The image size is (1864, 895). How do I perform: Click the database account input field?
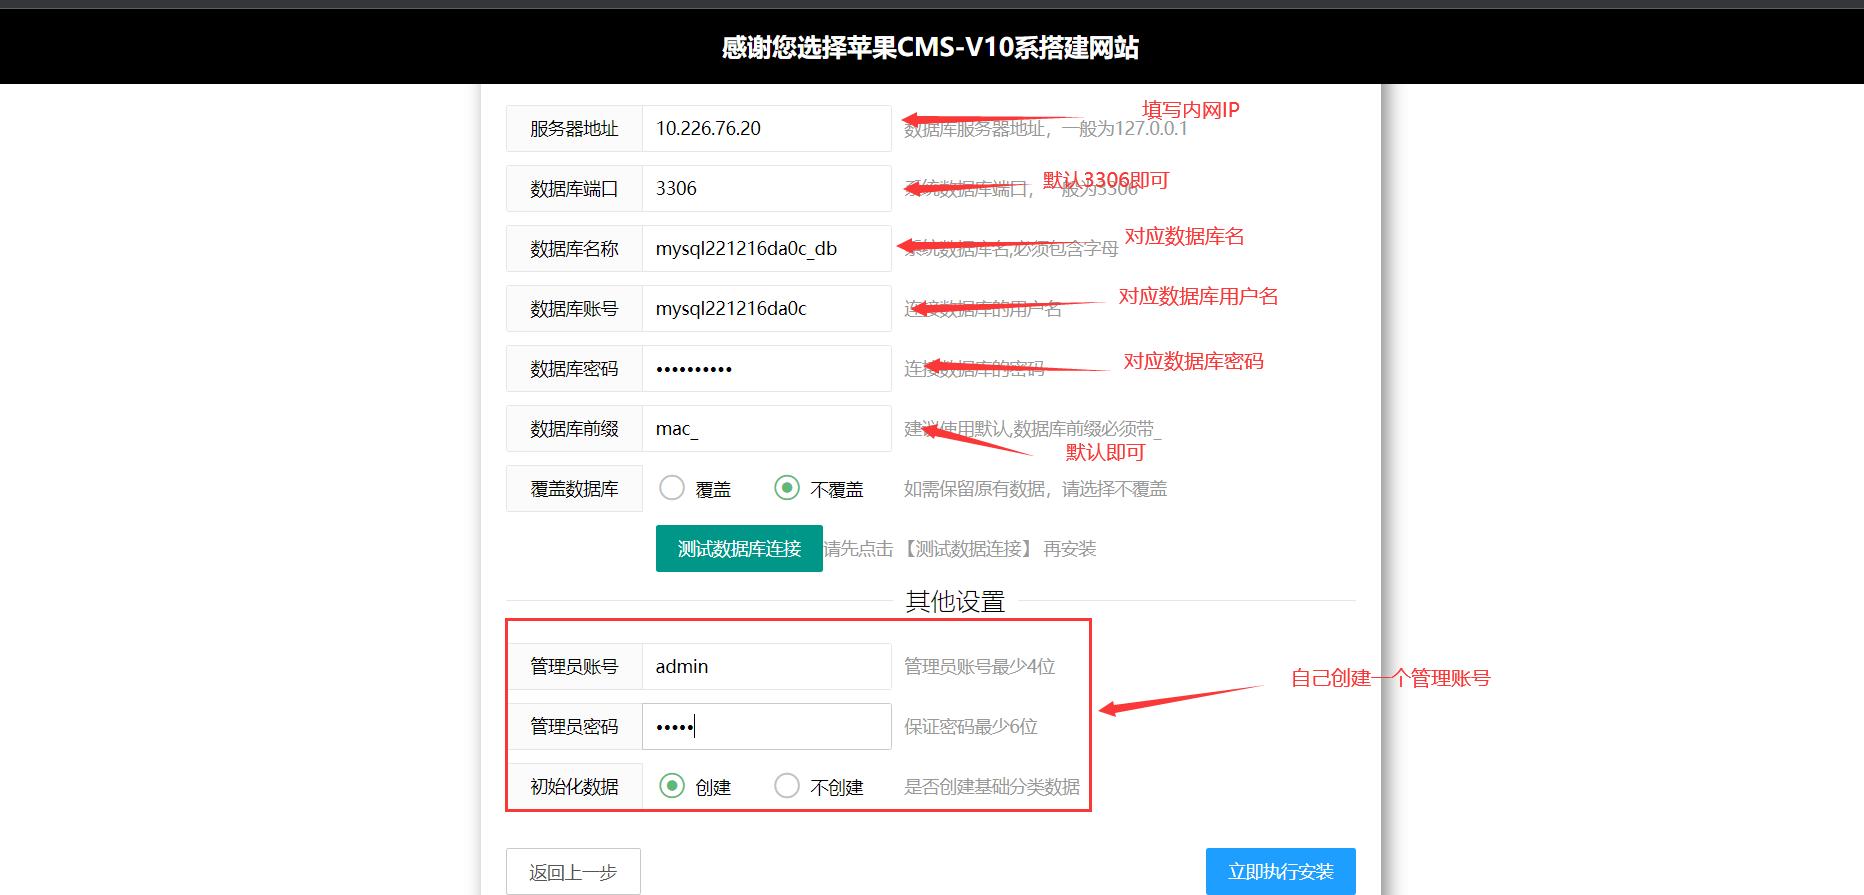(x=766, y=308)
